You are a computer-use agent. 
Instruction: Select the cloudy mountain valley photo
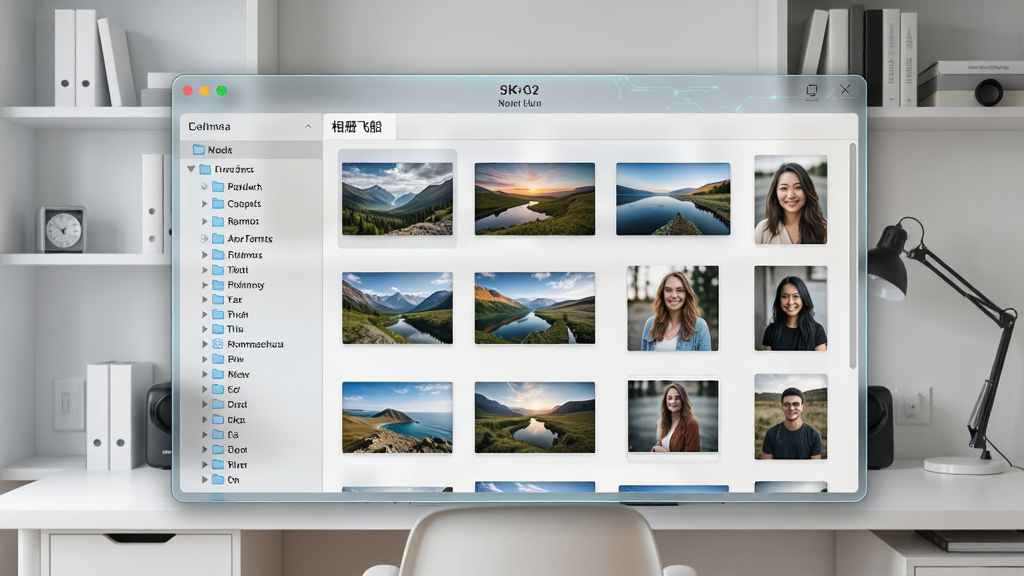click(x=397, y=199)
